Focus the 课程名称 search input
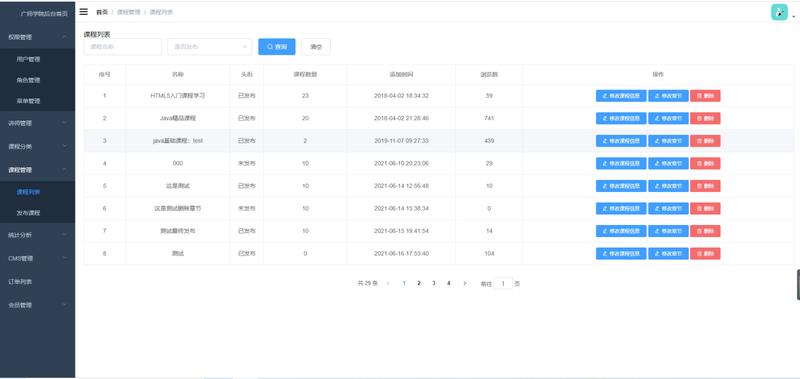Image resolution: width=800 pixels, height=379 pixels. tap(122, 46)
